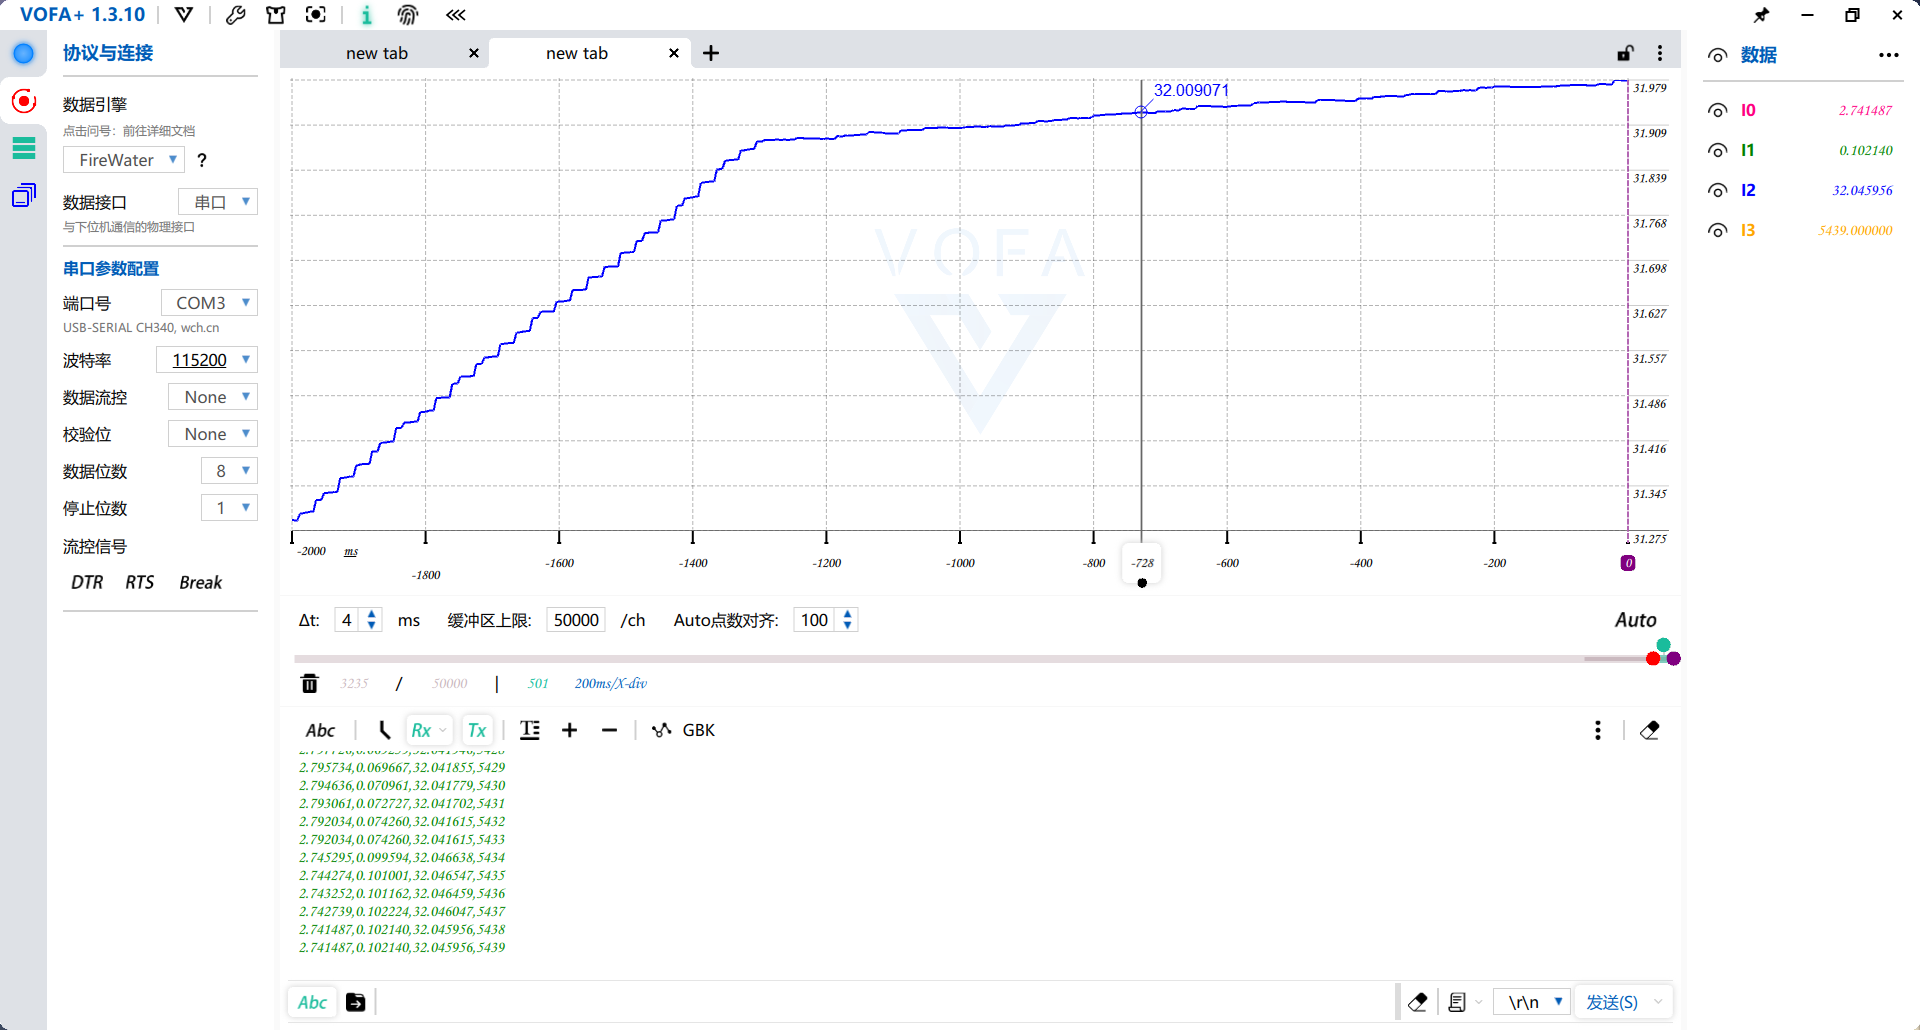Open the wrench settings tool
This screenshot has height=1030, width=1920.
236,15
